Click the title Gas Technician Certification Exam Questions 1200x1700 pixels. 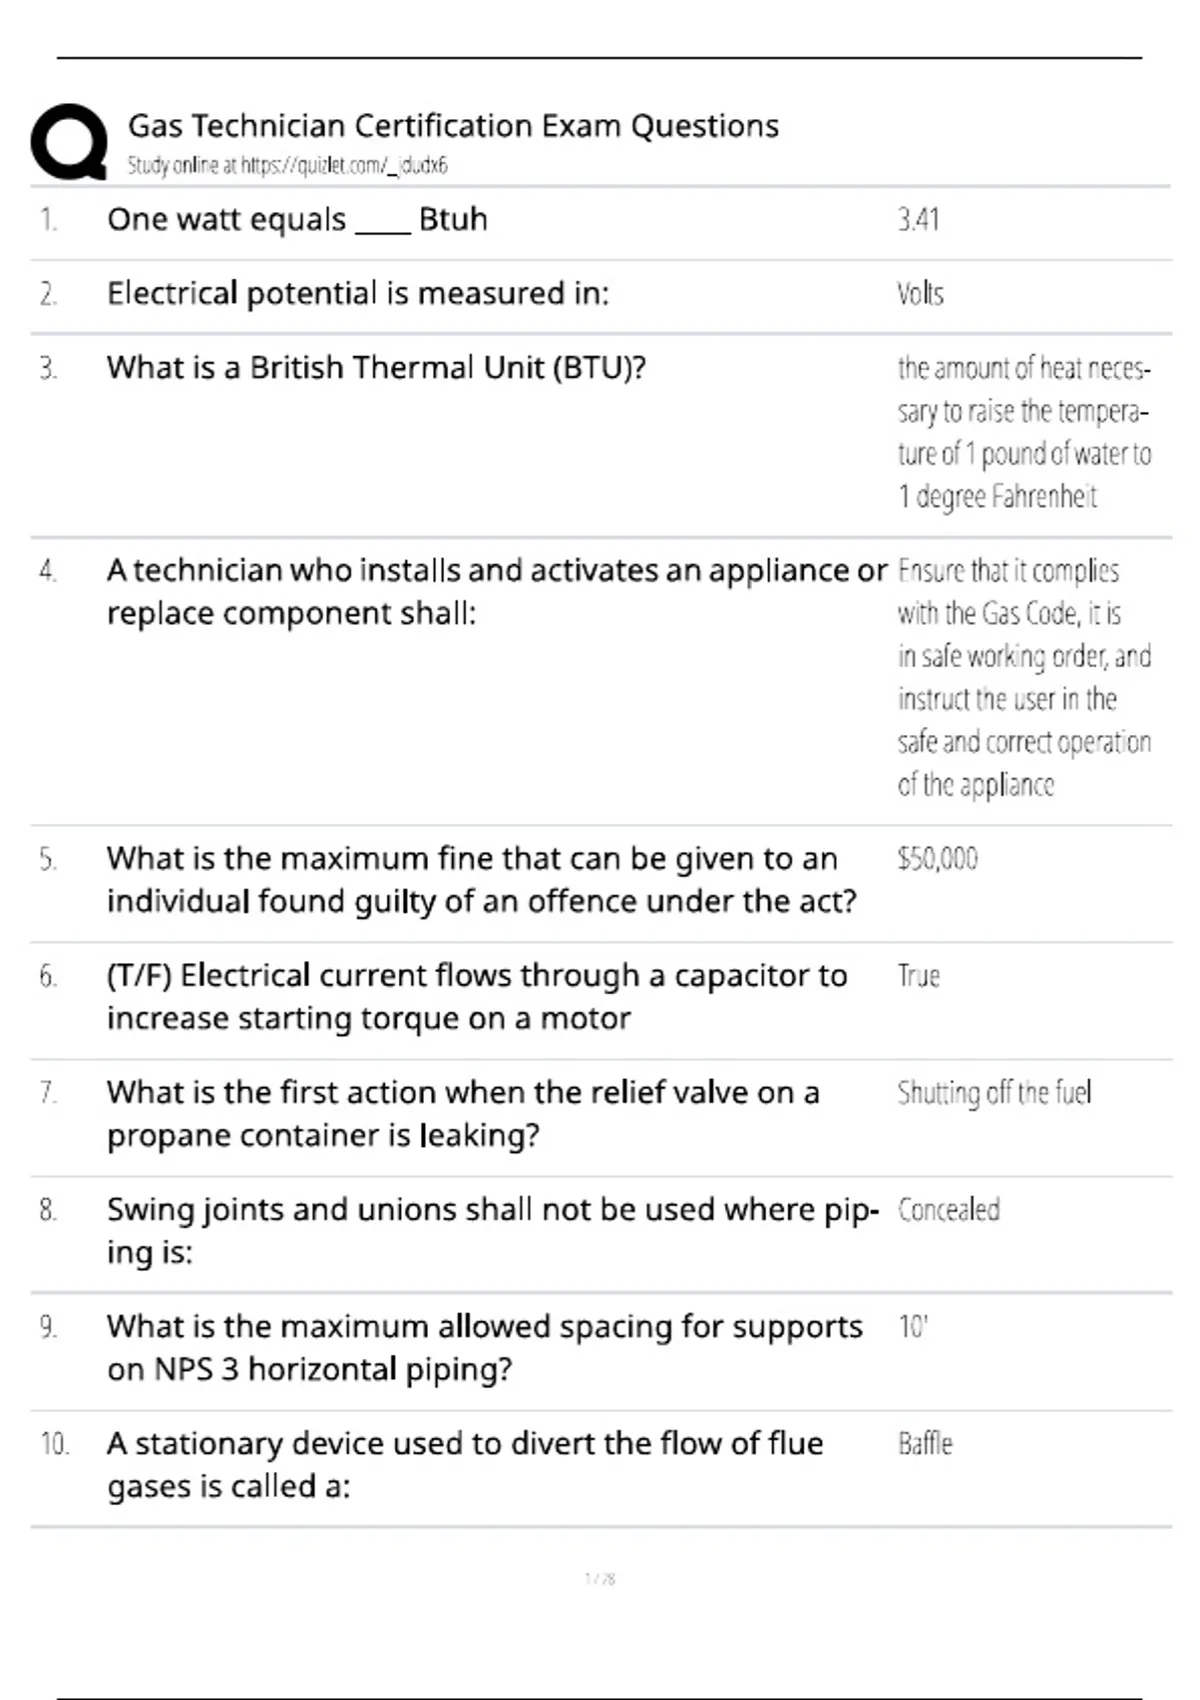pos(453,126)
